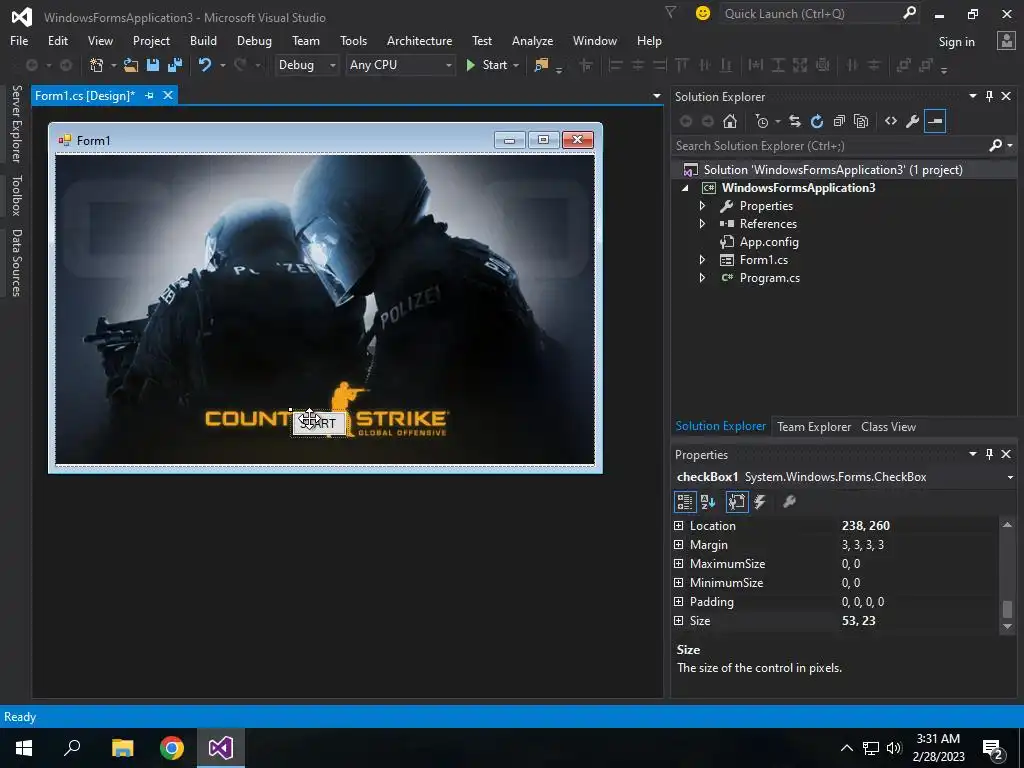Click the Save All icon
Screen dimensions: 1024x768
point(175,65)
